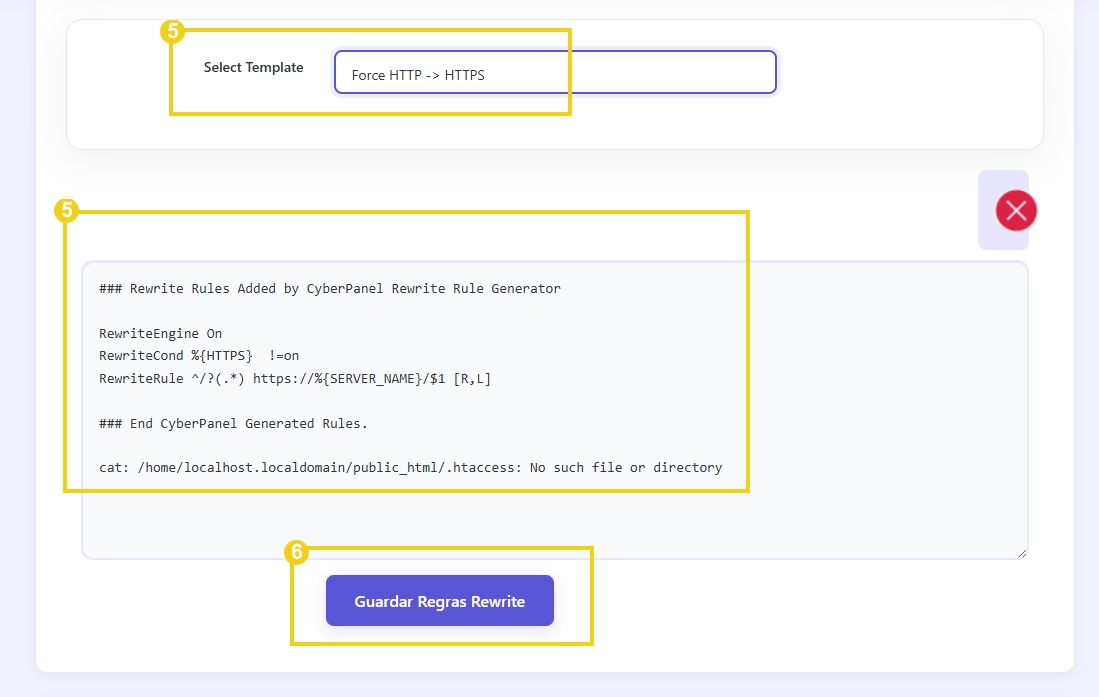The width and height of the screenshot is (1099, 697).
Task: Dismiss the panel using the circular close icon
Action: [x=1016, y=210]
